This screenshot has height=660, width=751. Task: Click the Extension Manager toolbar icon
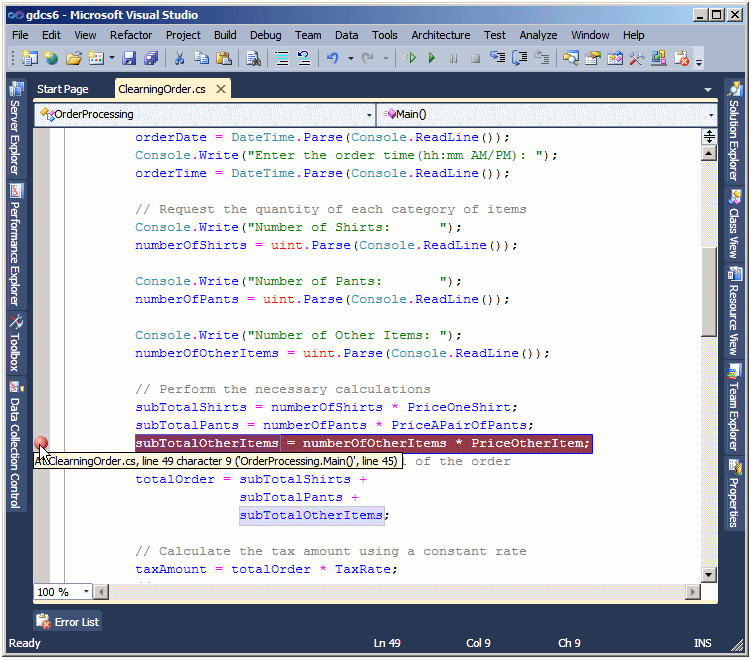coord(659,58)
